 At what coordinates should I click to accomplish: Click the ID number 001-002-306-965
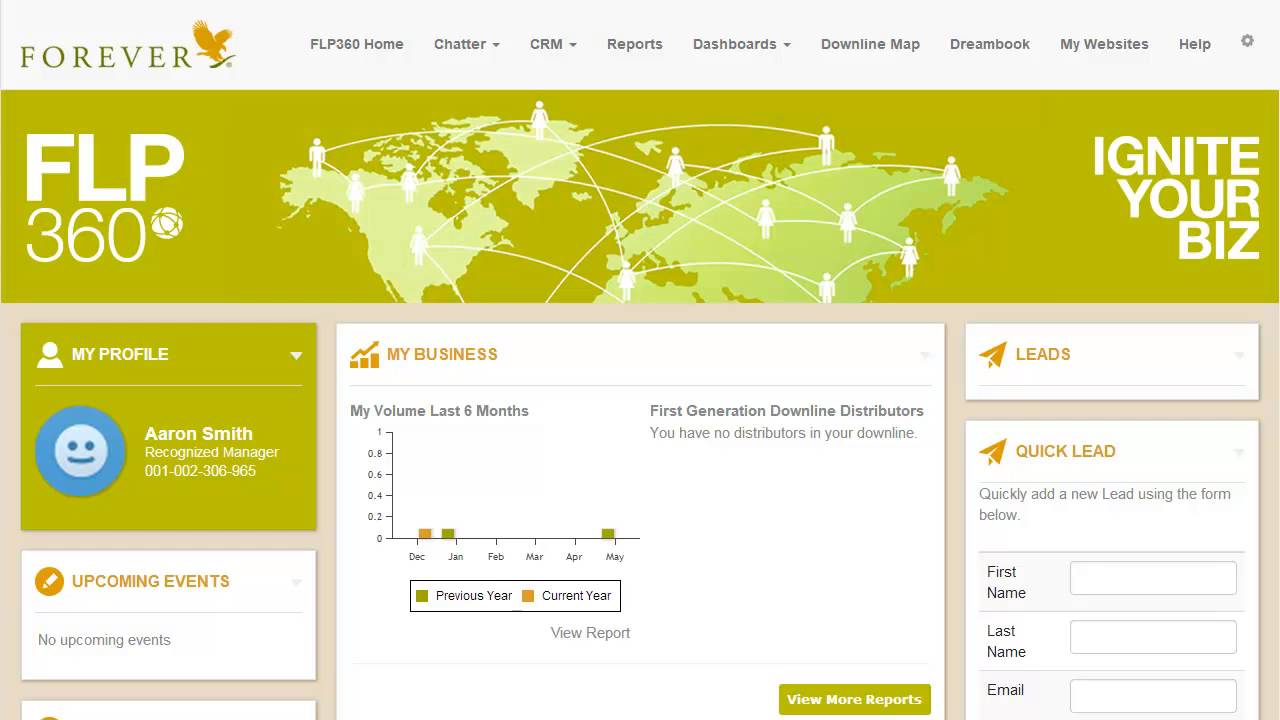click(x=200, y=471)
